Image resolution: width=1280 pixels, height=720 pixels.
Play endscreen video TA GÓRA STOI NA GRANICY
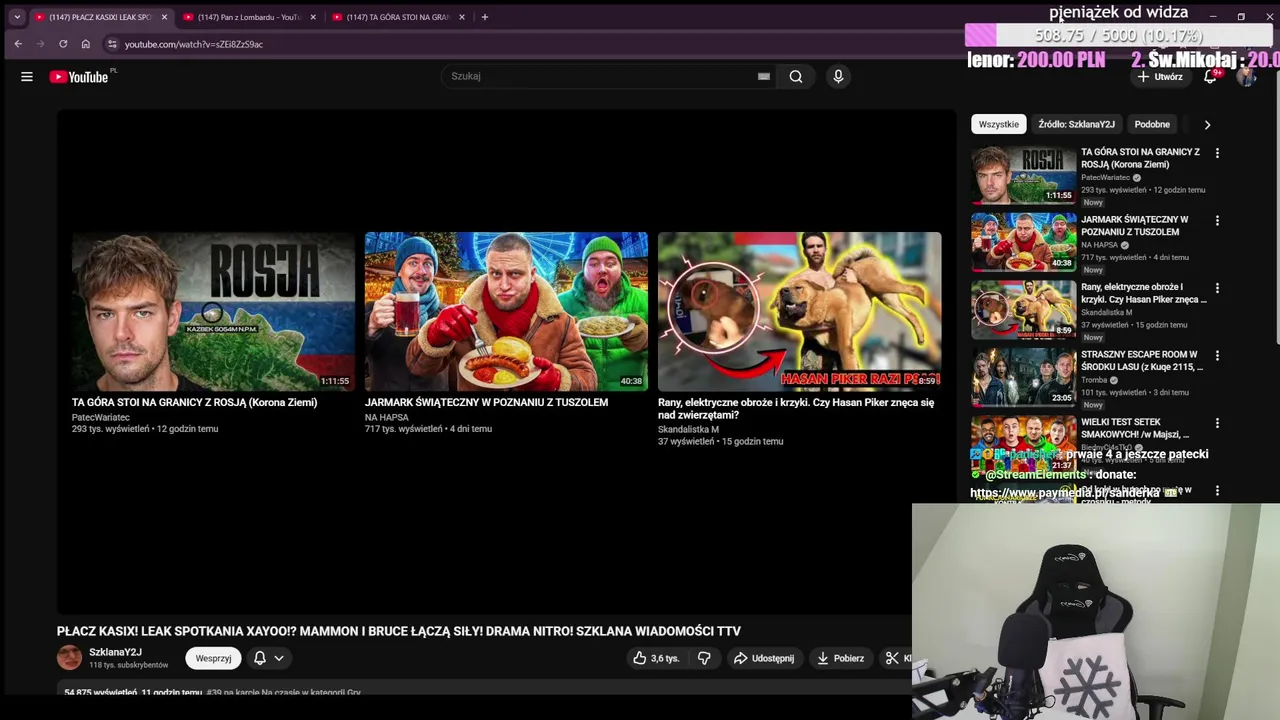click(x=213, y=311)
